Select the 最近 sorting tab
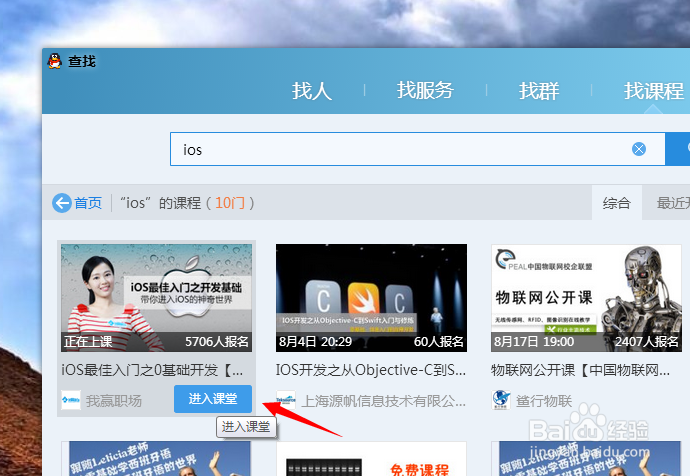 666,203
